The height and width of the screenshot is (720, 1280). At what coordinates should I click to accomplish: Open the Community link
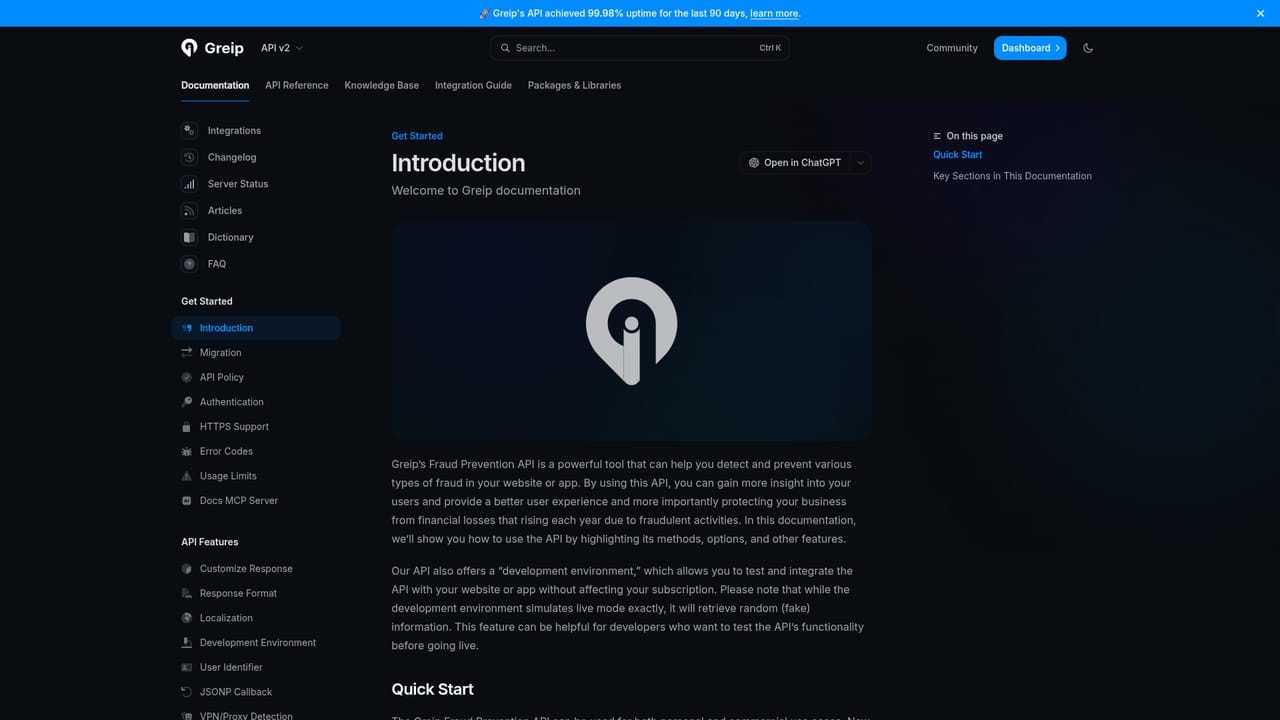pos(952,48)
